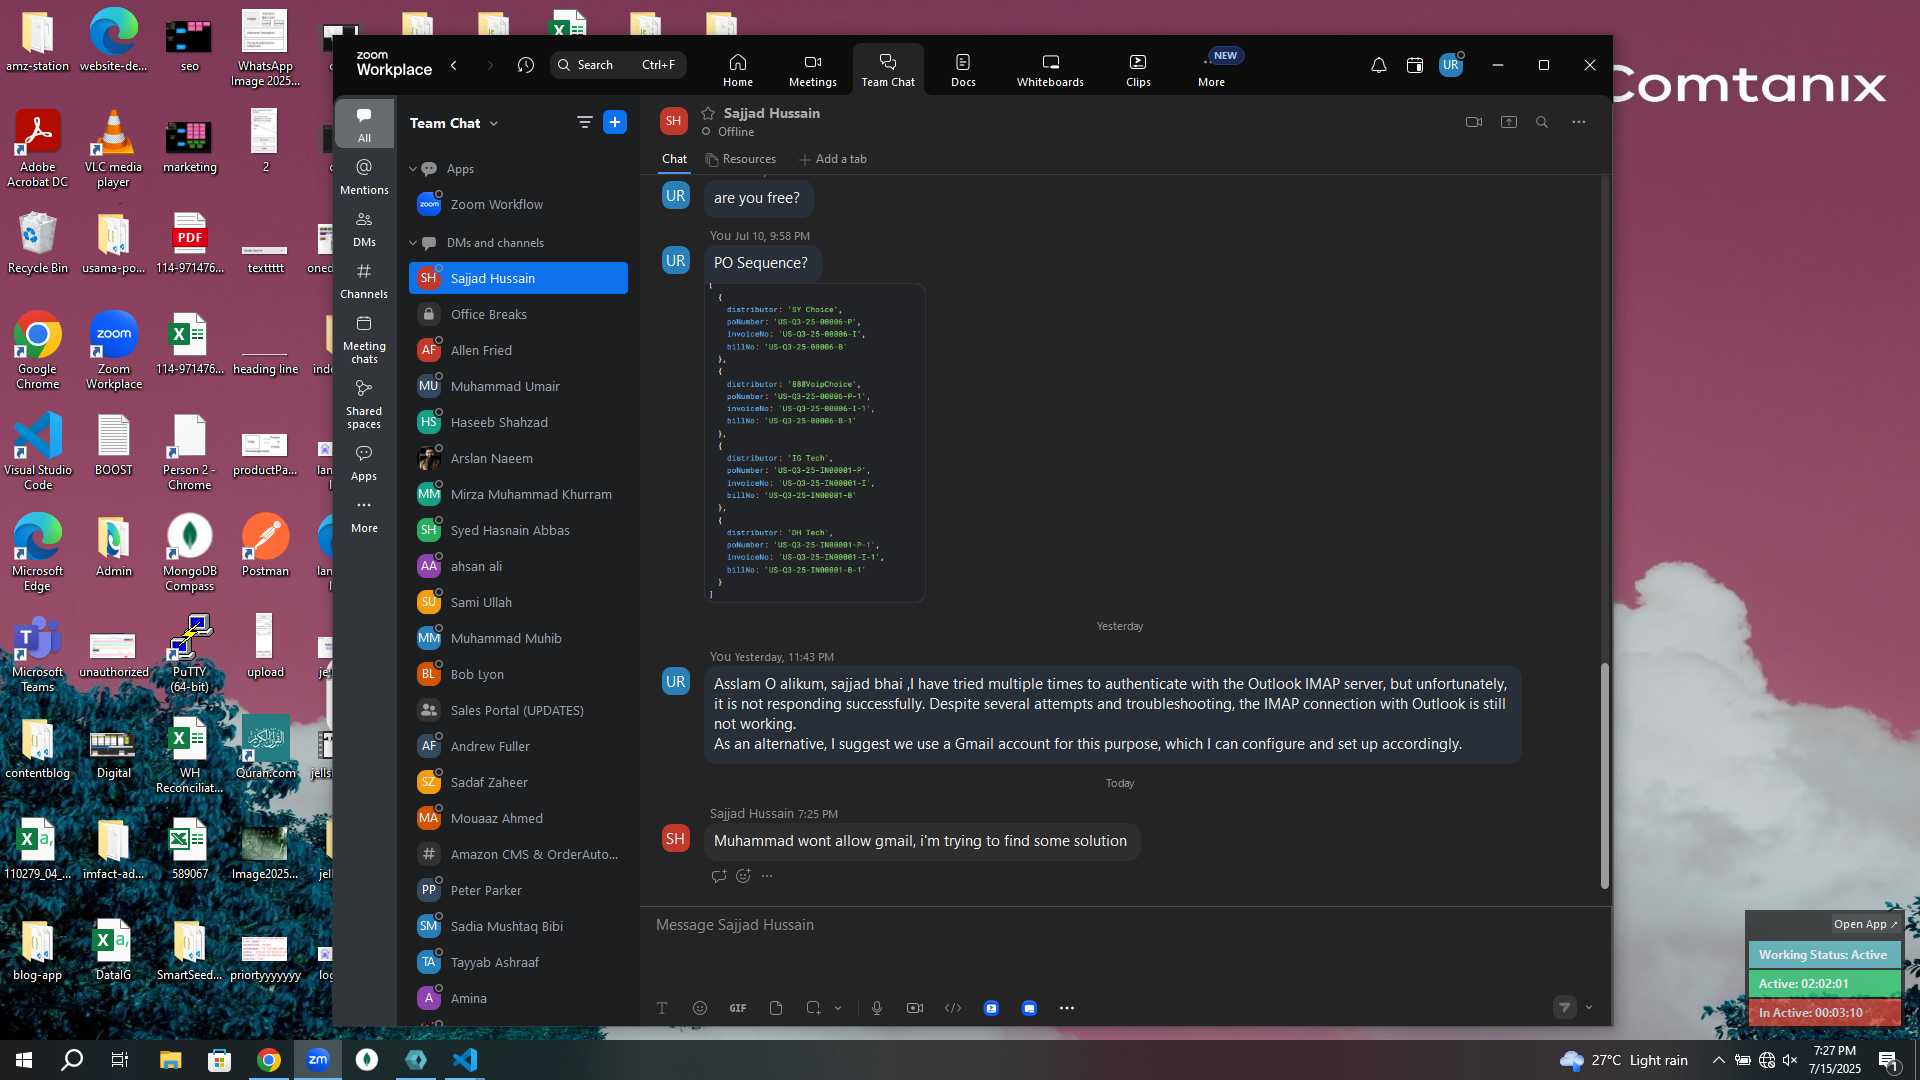Click Add a tab

833,159
